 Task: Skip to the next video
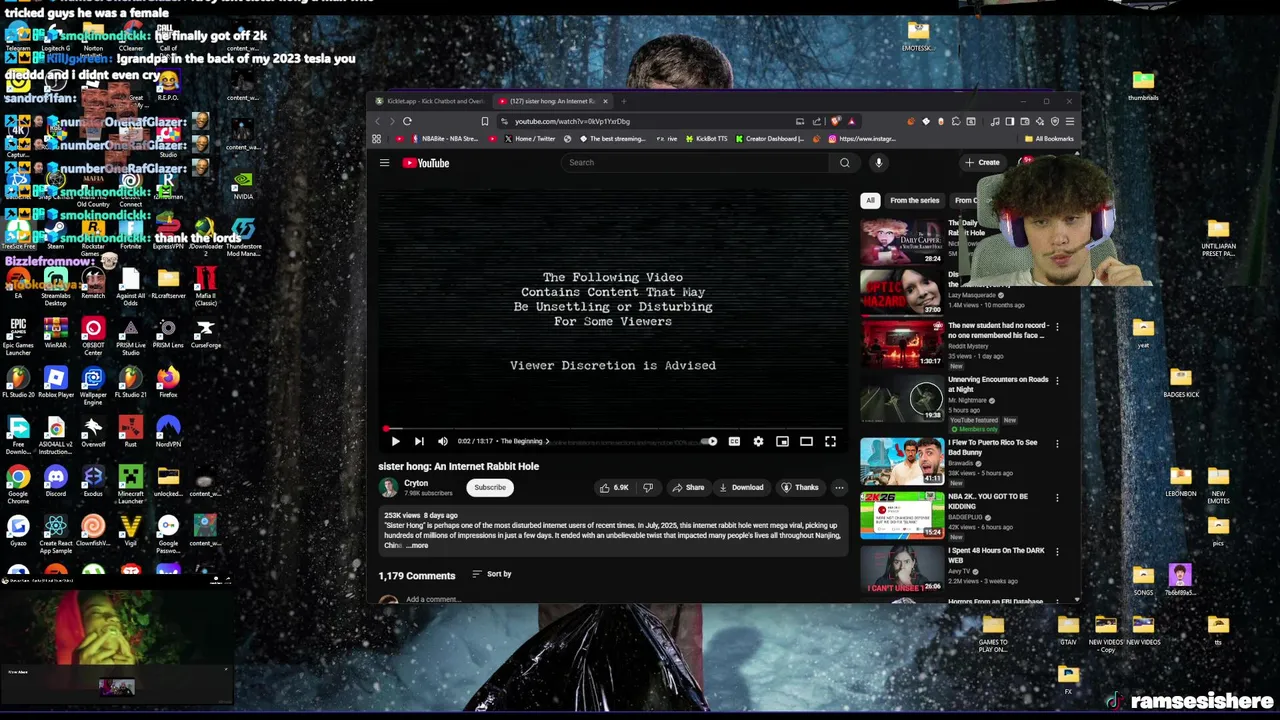point(419,441)
